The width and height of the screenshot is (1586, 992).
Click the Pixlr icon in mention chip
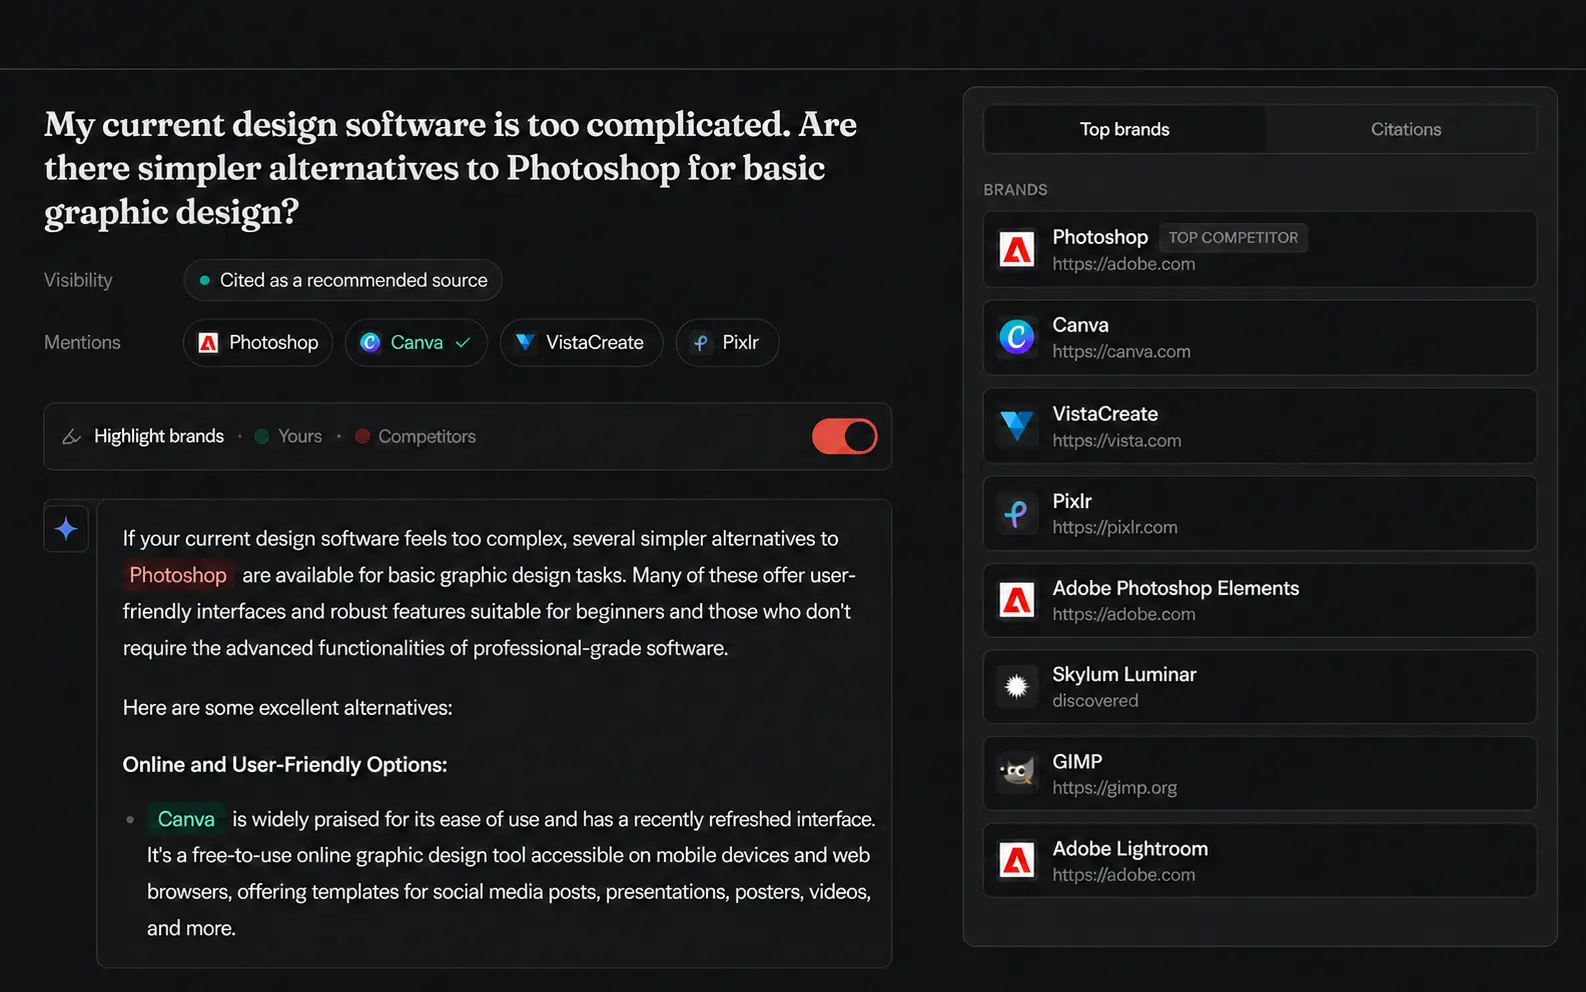[x=701, y=343]
